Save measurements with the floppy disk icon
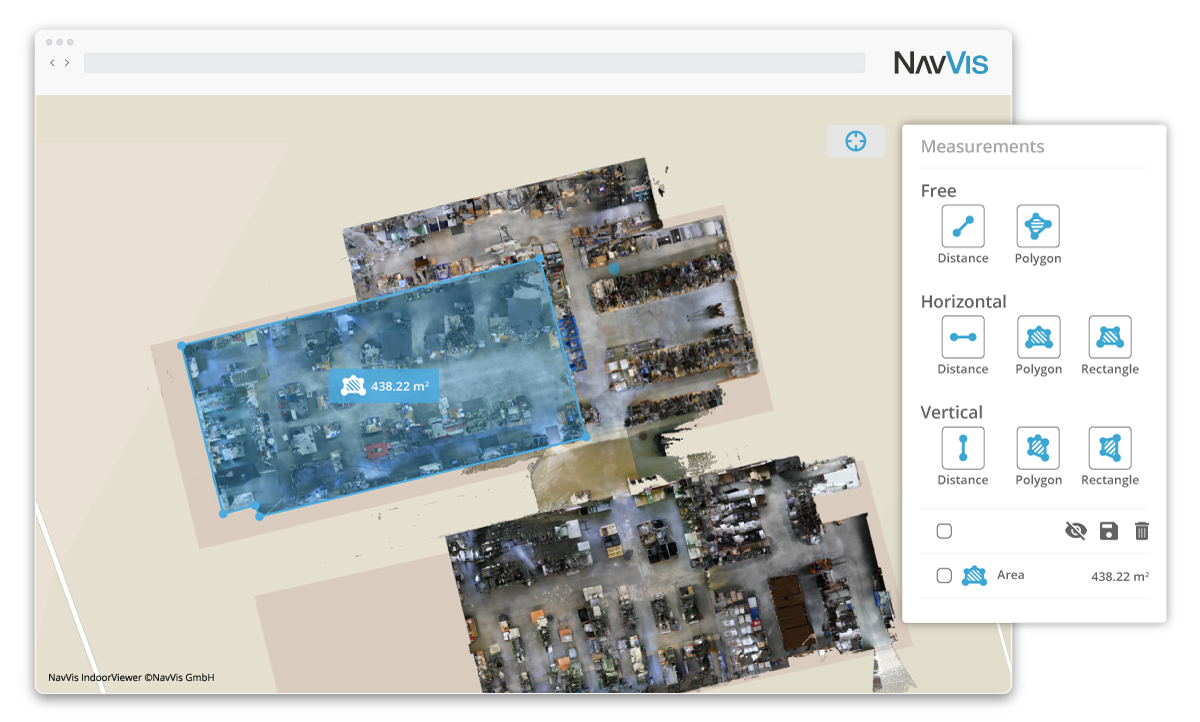The image size is (1200, 722). (x=1108, y=531)
